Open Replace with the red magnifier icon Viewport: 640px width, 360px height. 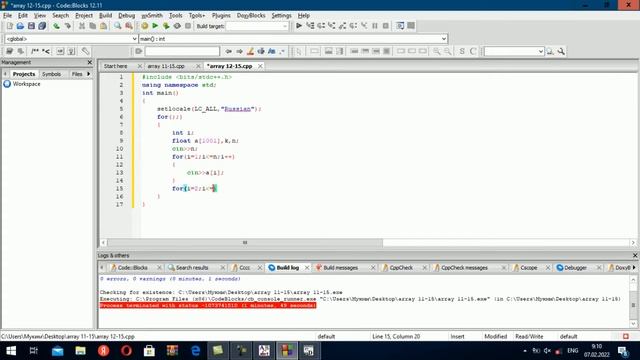[x=129, y=26]
